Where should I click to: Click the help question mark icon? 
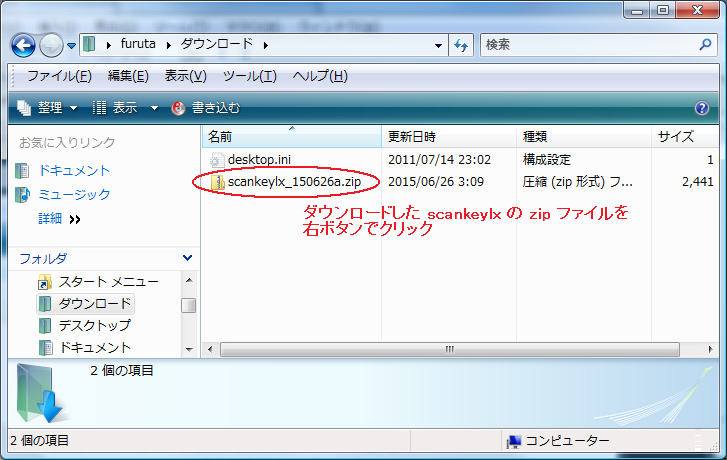coord(701,108)
